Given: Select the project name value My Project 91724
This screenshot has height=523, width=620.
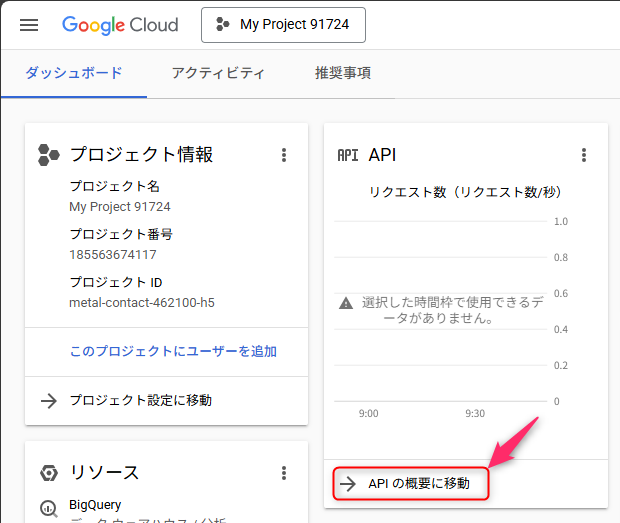Looking at the screenshot, I should [120, 207].
